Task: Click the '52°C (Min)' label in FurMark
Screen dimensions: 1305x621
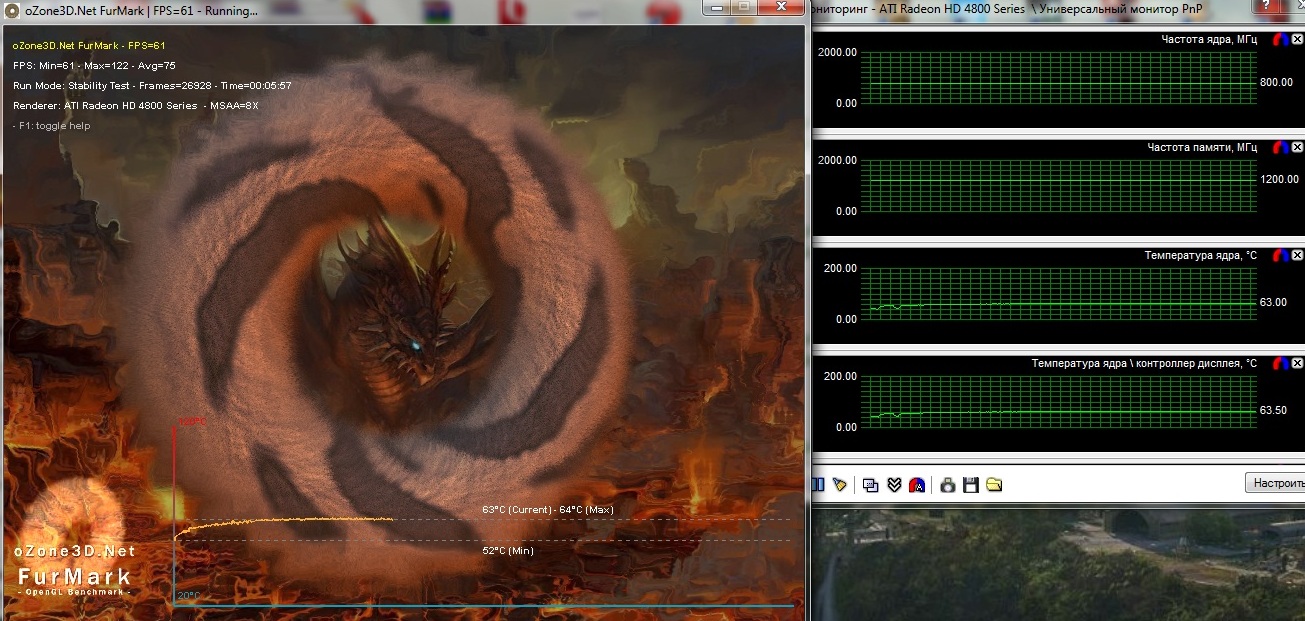Action: tap(508, 550)
